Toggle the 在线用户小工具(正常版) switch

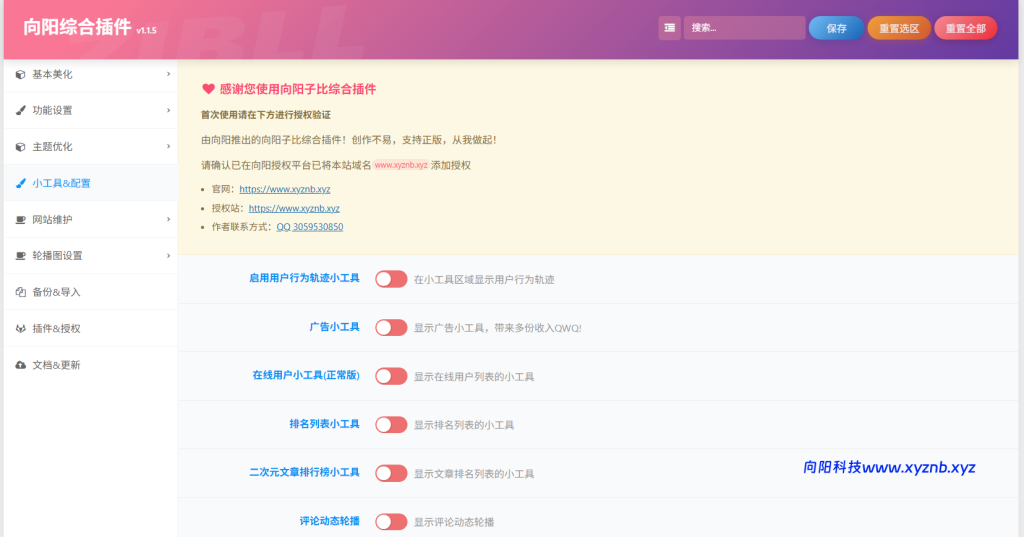pyautogui.click(x=391, y=376)
